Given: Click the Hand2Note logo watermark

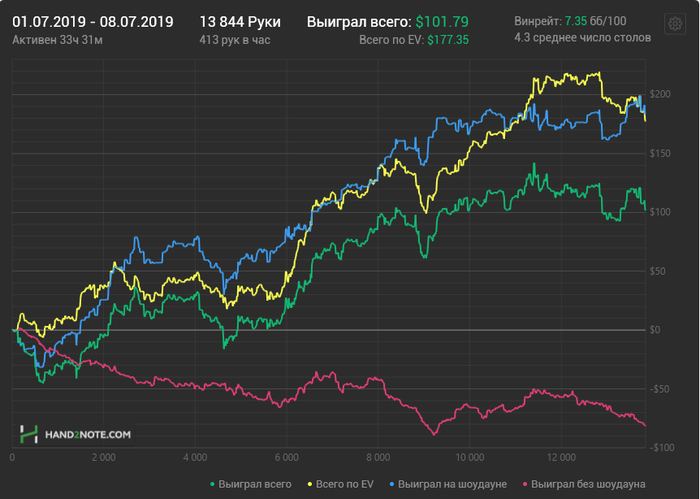Looking at the screenshot, I should pos(76,434).
